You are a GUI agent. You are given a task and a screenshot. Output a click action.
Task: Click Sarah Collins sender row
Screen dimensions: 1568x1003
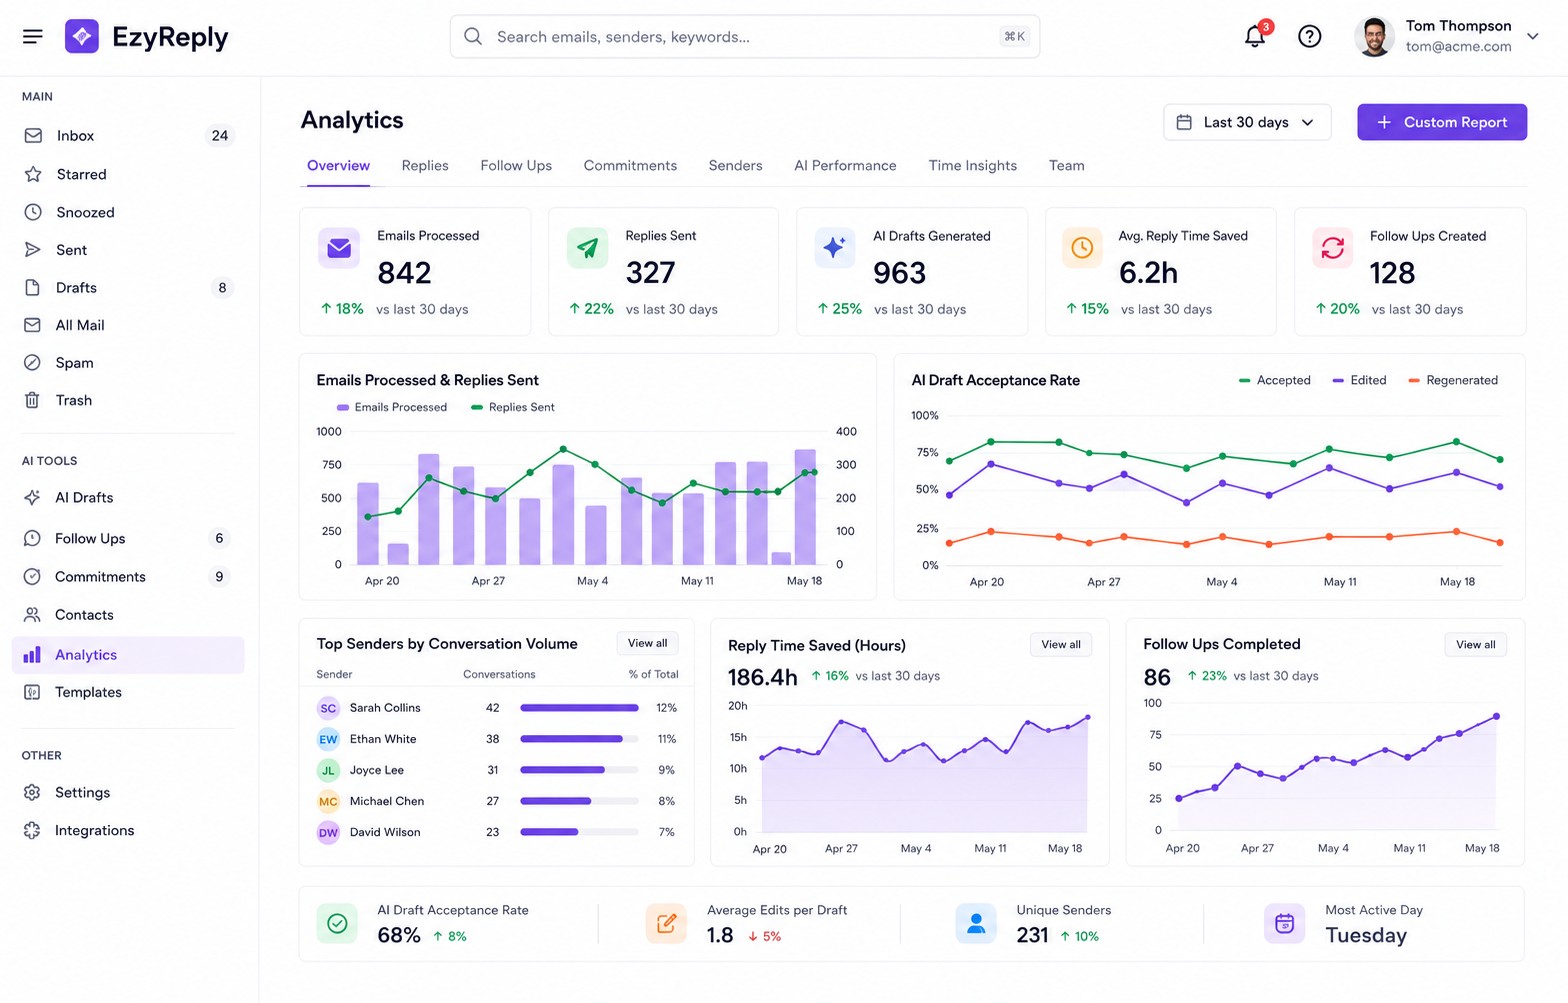497,708
